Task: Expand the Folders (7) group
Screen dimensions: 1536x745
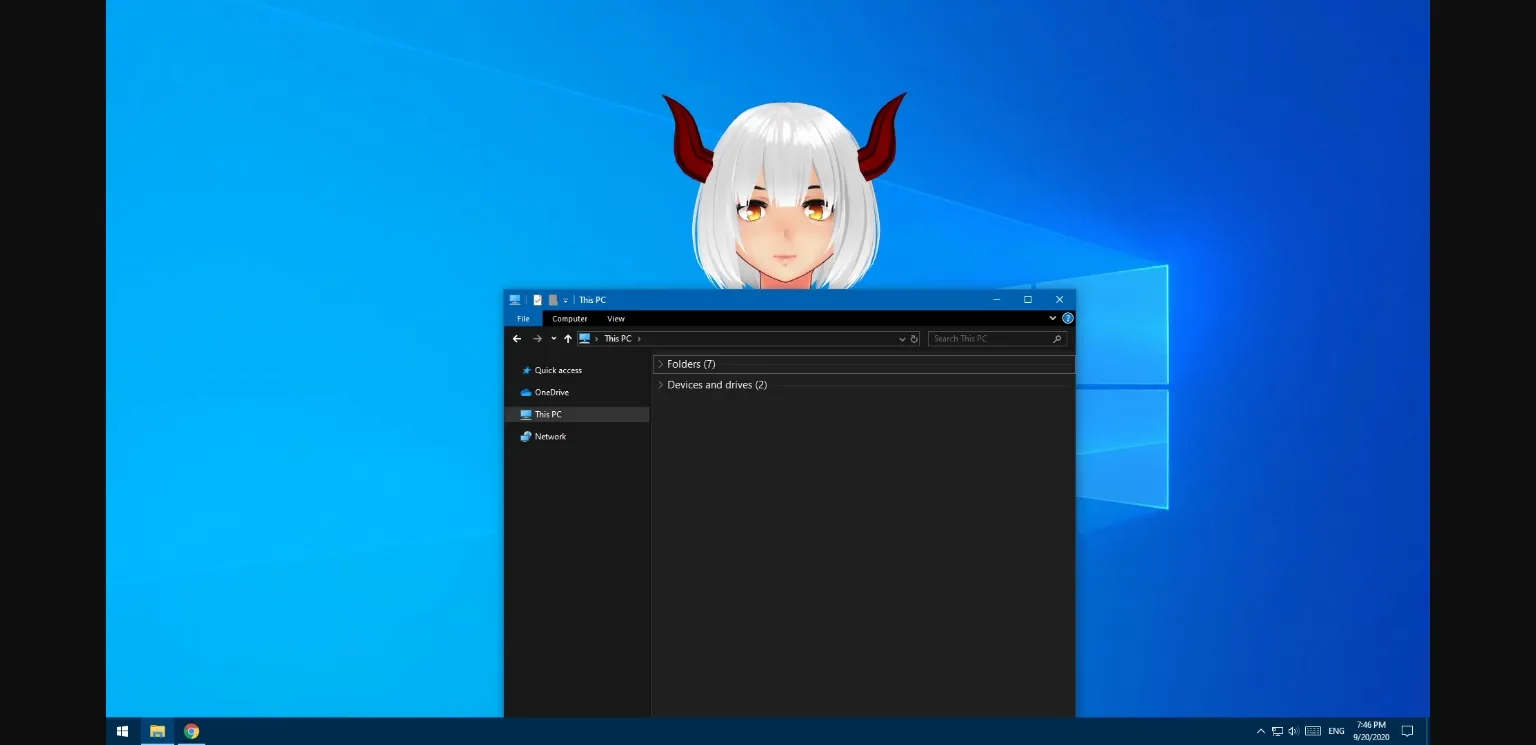Action: click(661, 364)
